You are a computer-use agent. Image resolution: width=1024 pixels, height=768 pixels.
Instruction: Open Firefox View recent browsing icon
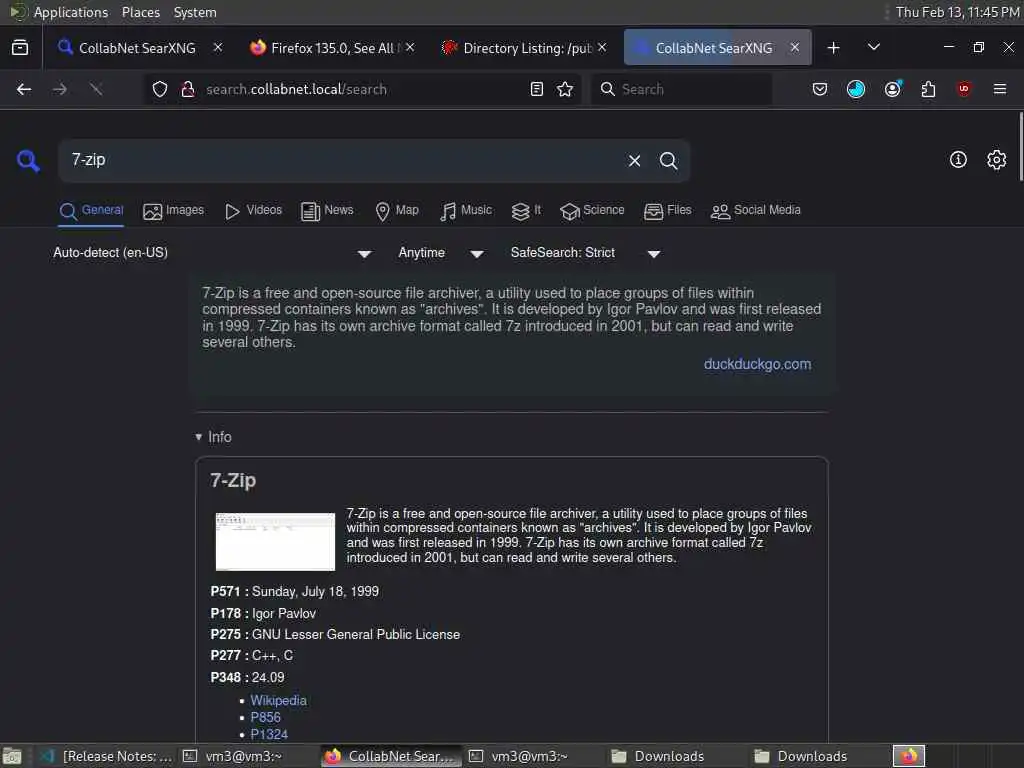click(x=20, y=48)
